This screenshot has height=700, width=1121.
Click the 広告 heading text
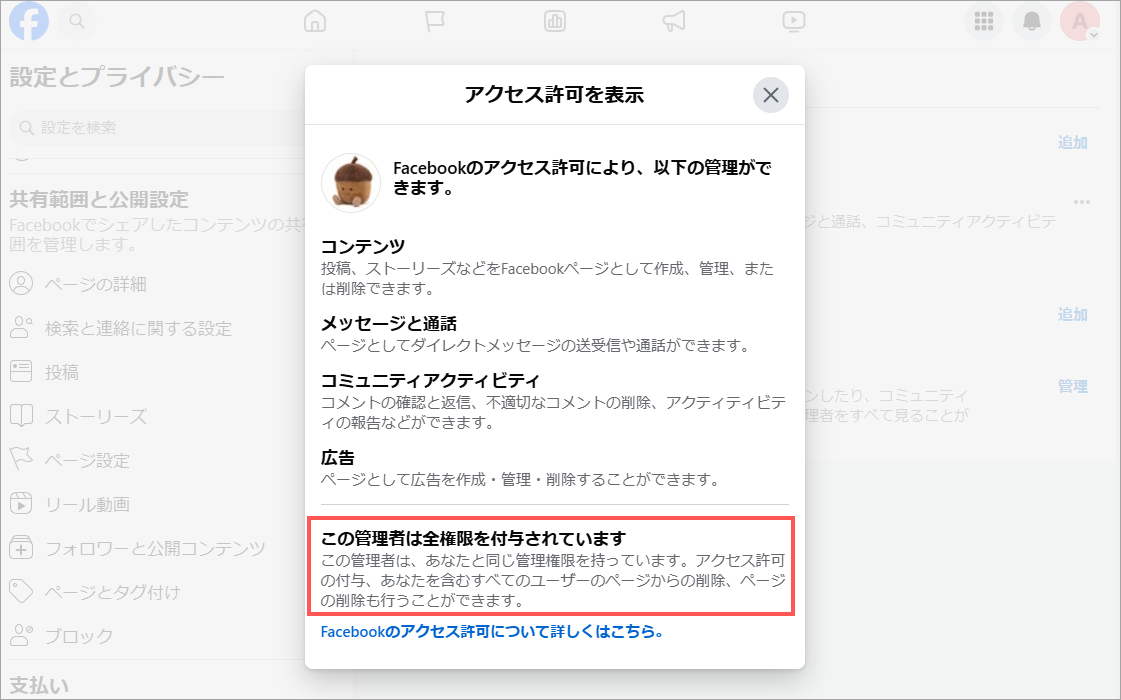click(337, 458)
